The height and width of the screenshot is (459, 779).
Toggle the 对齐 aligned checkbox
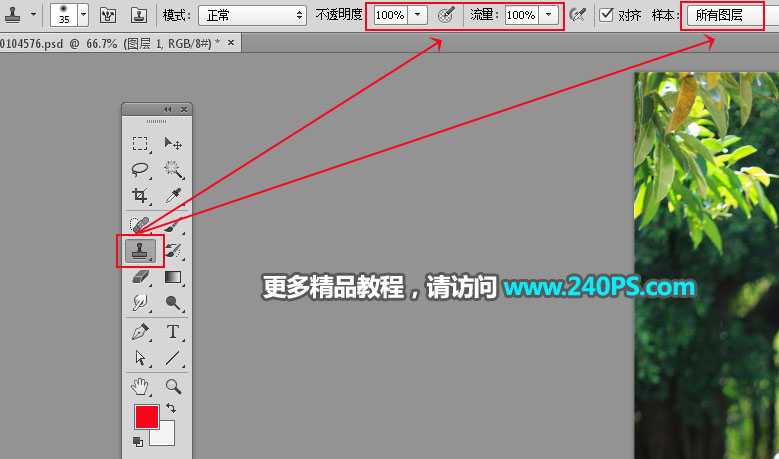606,15
